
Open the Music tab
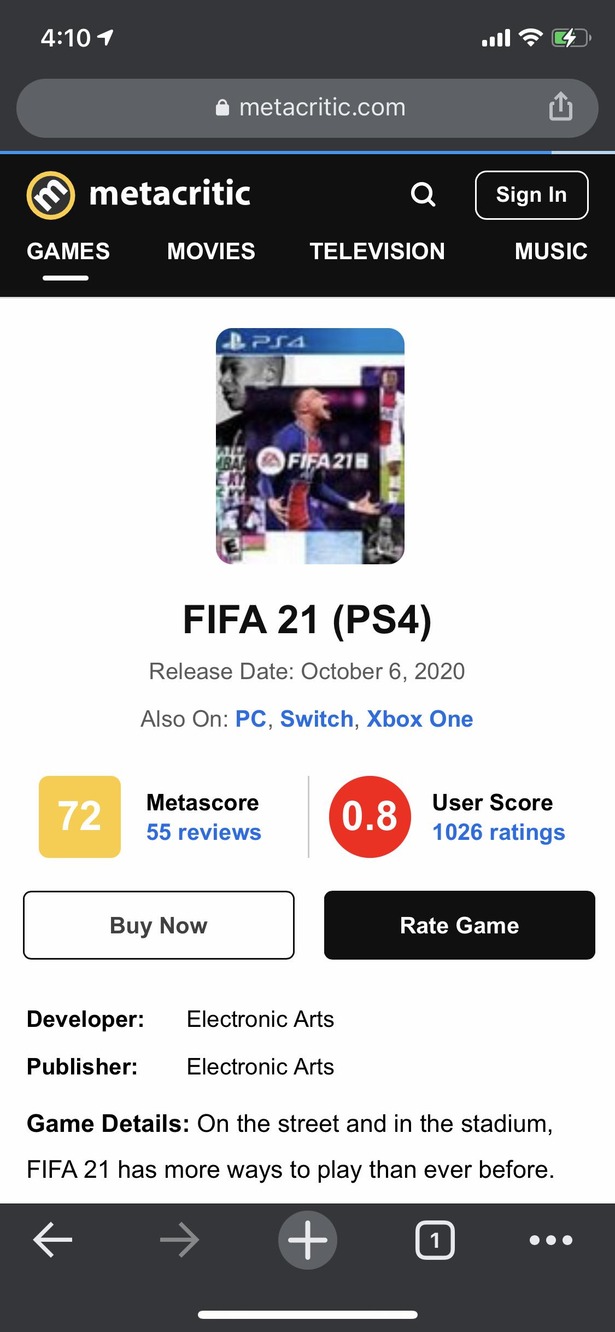551,252
